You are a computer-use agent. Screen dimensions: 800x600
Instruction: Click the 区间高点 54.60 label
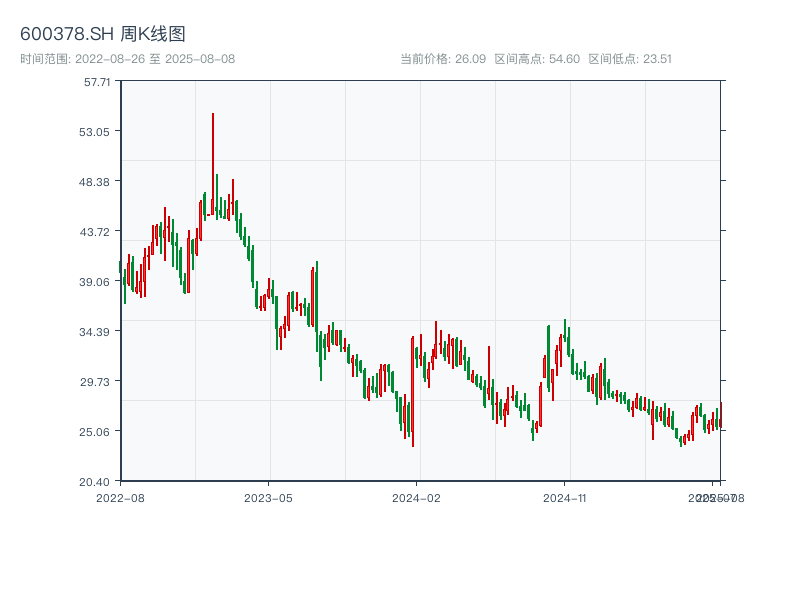[x=537, y=59]
